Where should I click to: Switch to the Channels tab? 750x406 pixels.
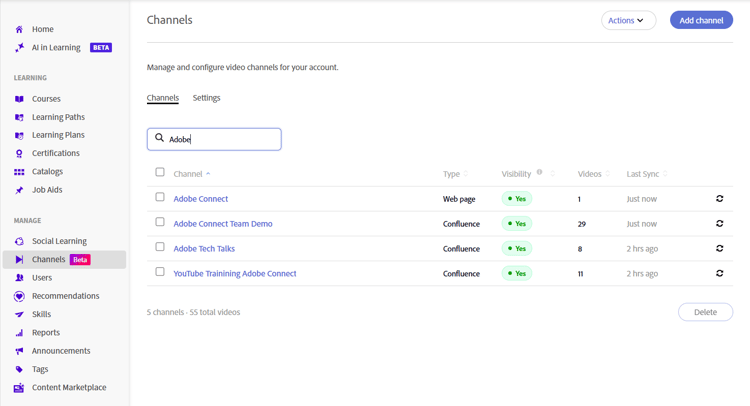click(x=163, y=98)
